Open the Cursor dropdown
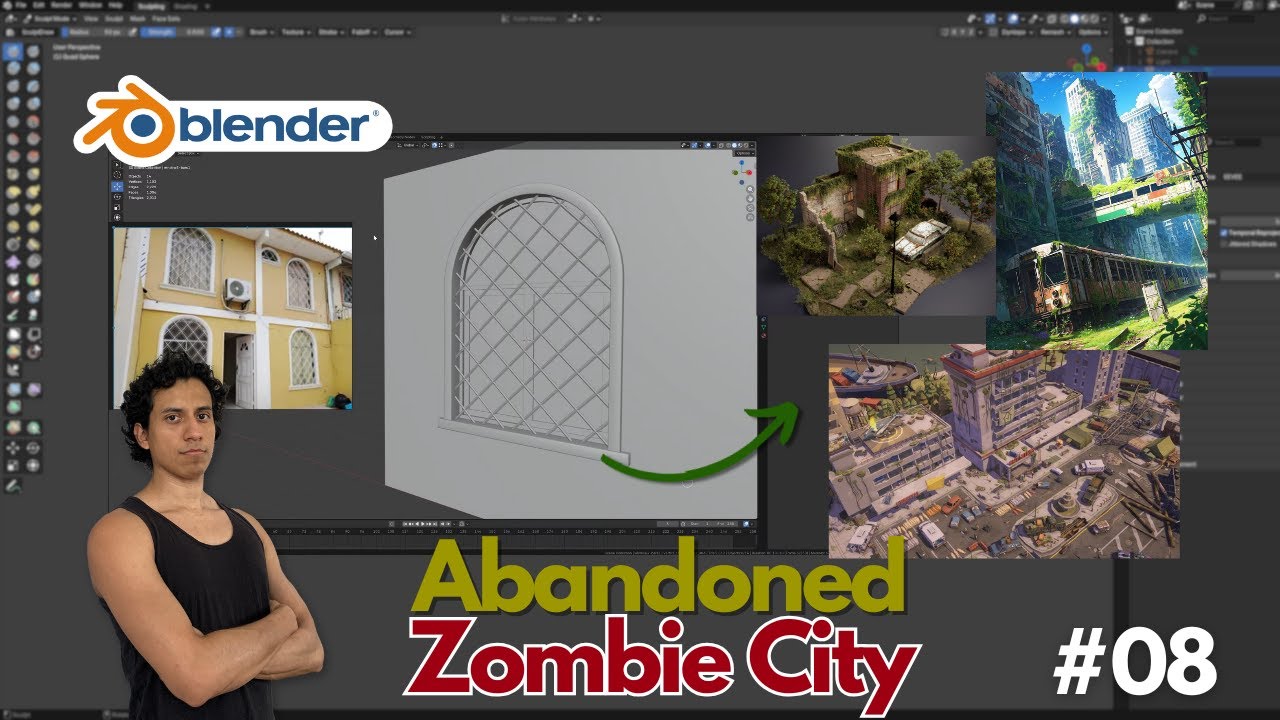 click(397, 33)
